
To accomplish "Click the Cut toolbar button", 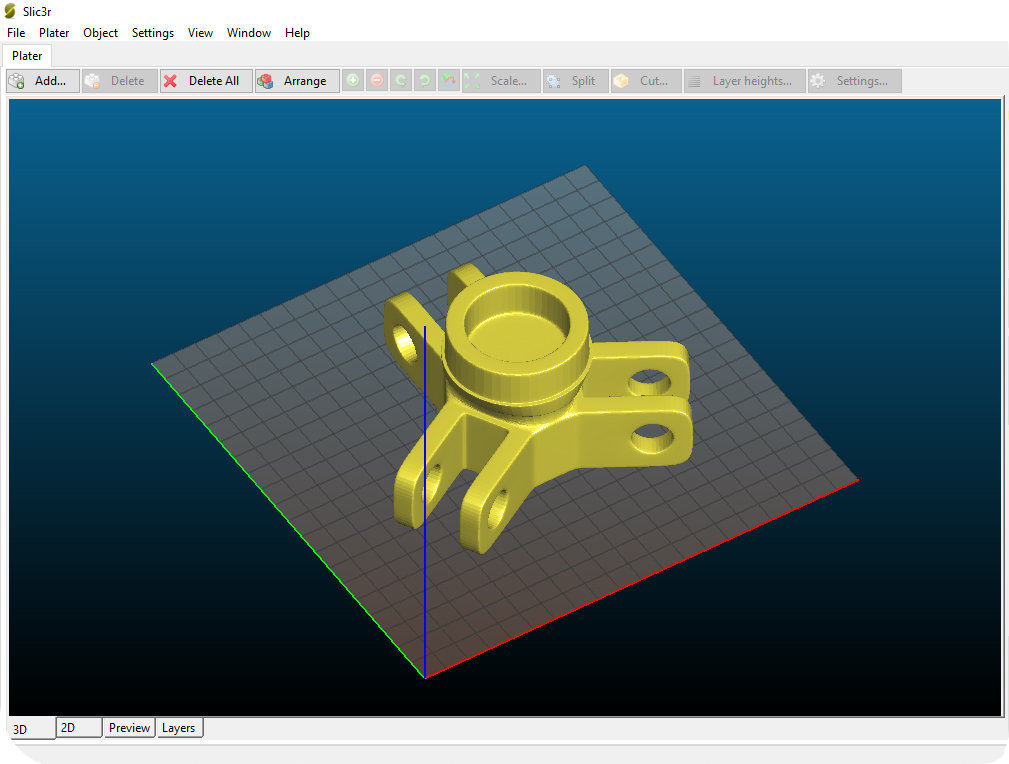I will (x=646, y=81).
